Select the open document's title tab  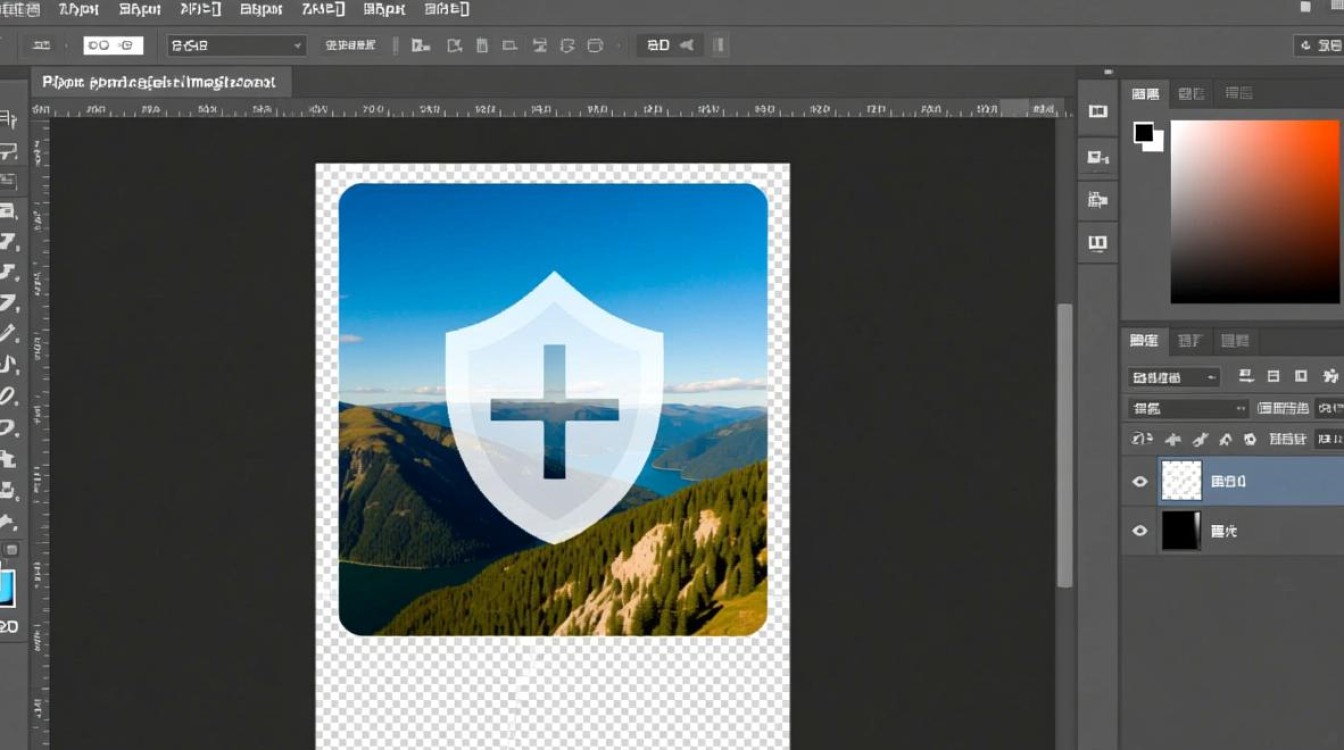coord(160,82)
